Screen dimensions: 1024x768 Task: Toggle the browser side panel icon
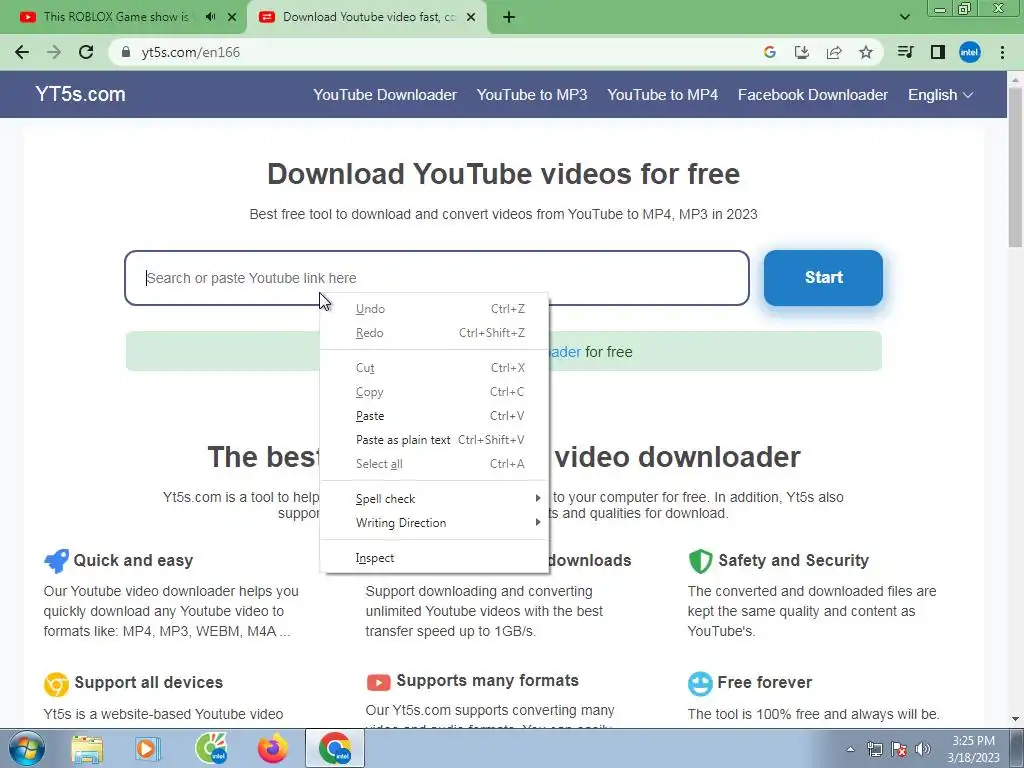tap(938, 52)
